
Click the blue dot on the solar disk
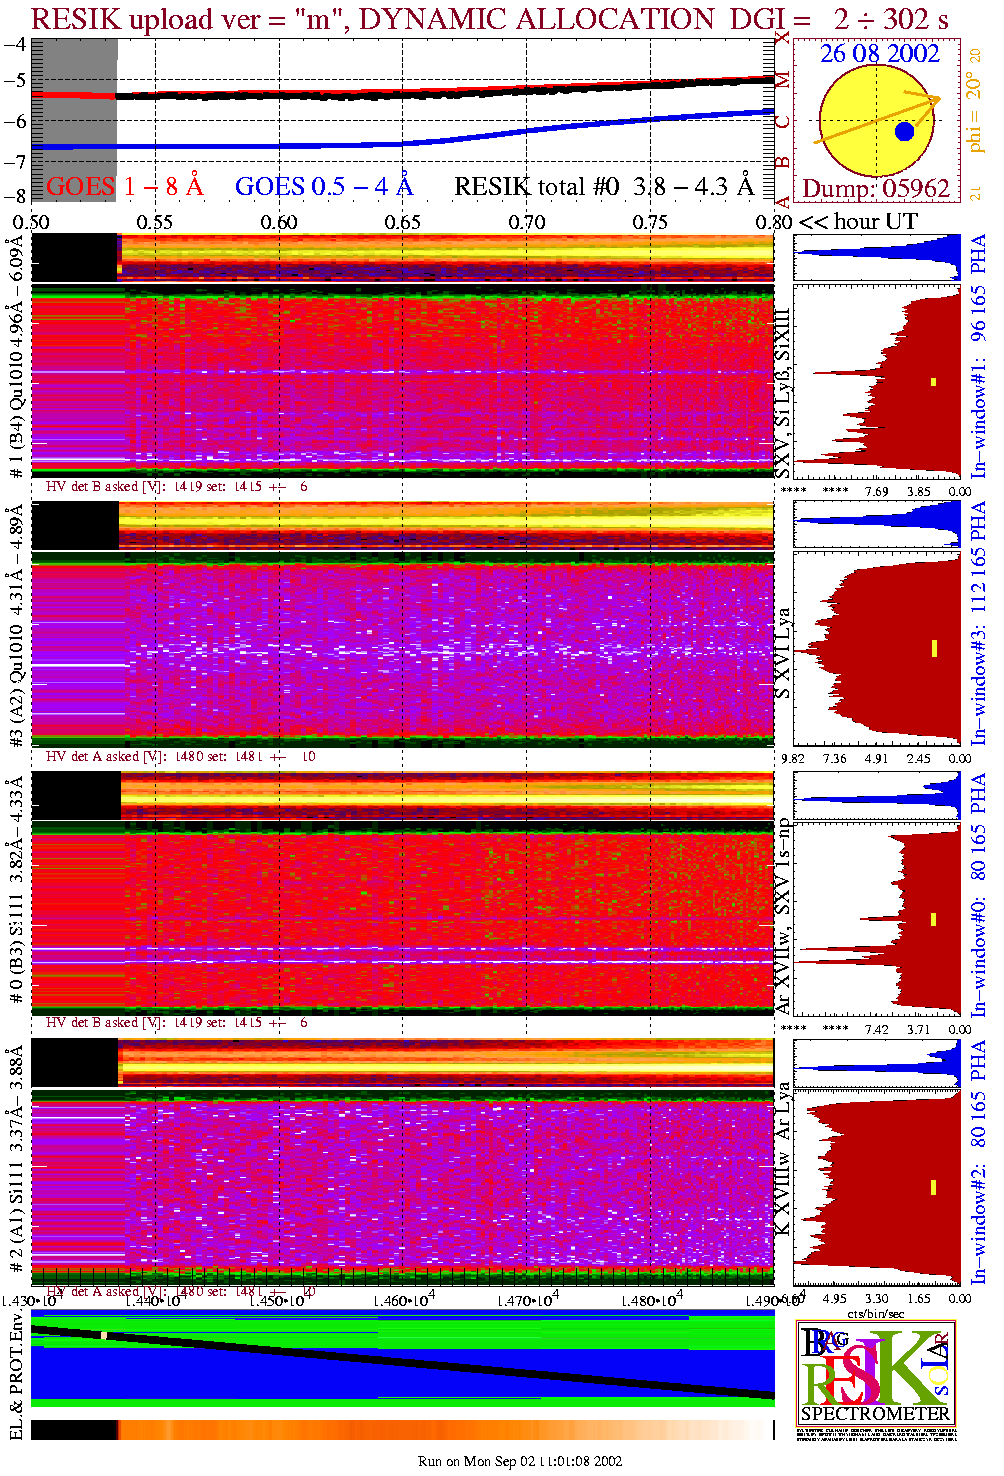click(904, 131)
